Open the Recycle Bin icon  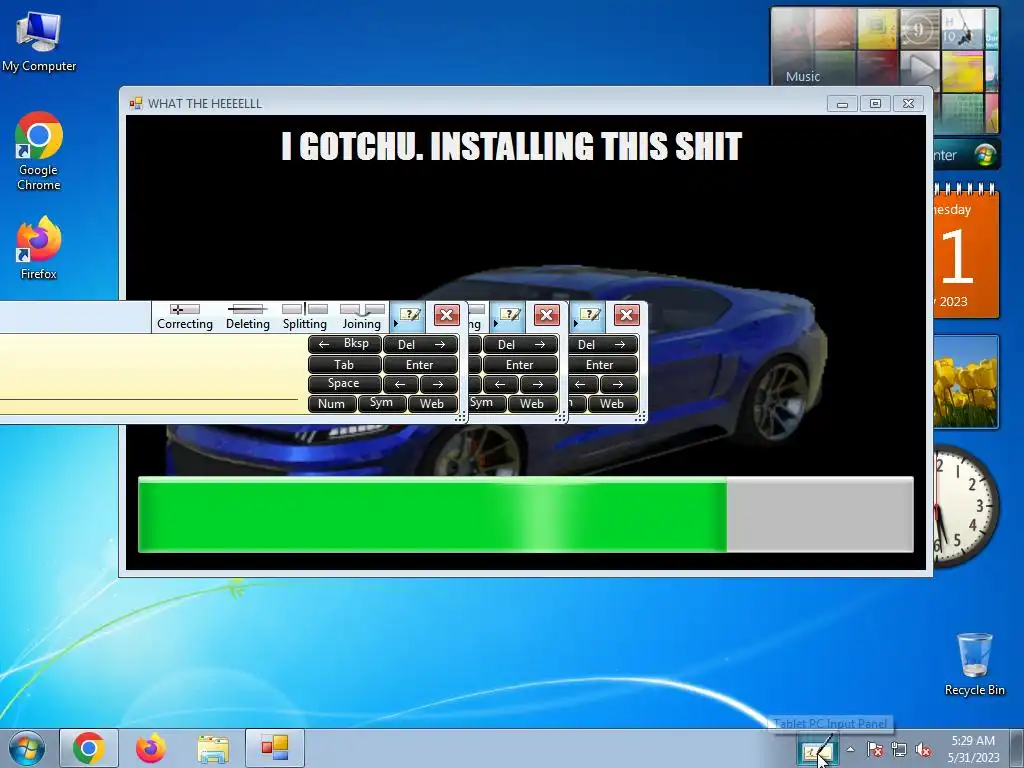[x=974, y=664]
